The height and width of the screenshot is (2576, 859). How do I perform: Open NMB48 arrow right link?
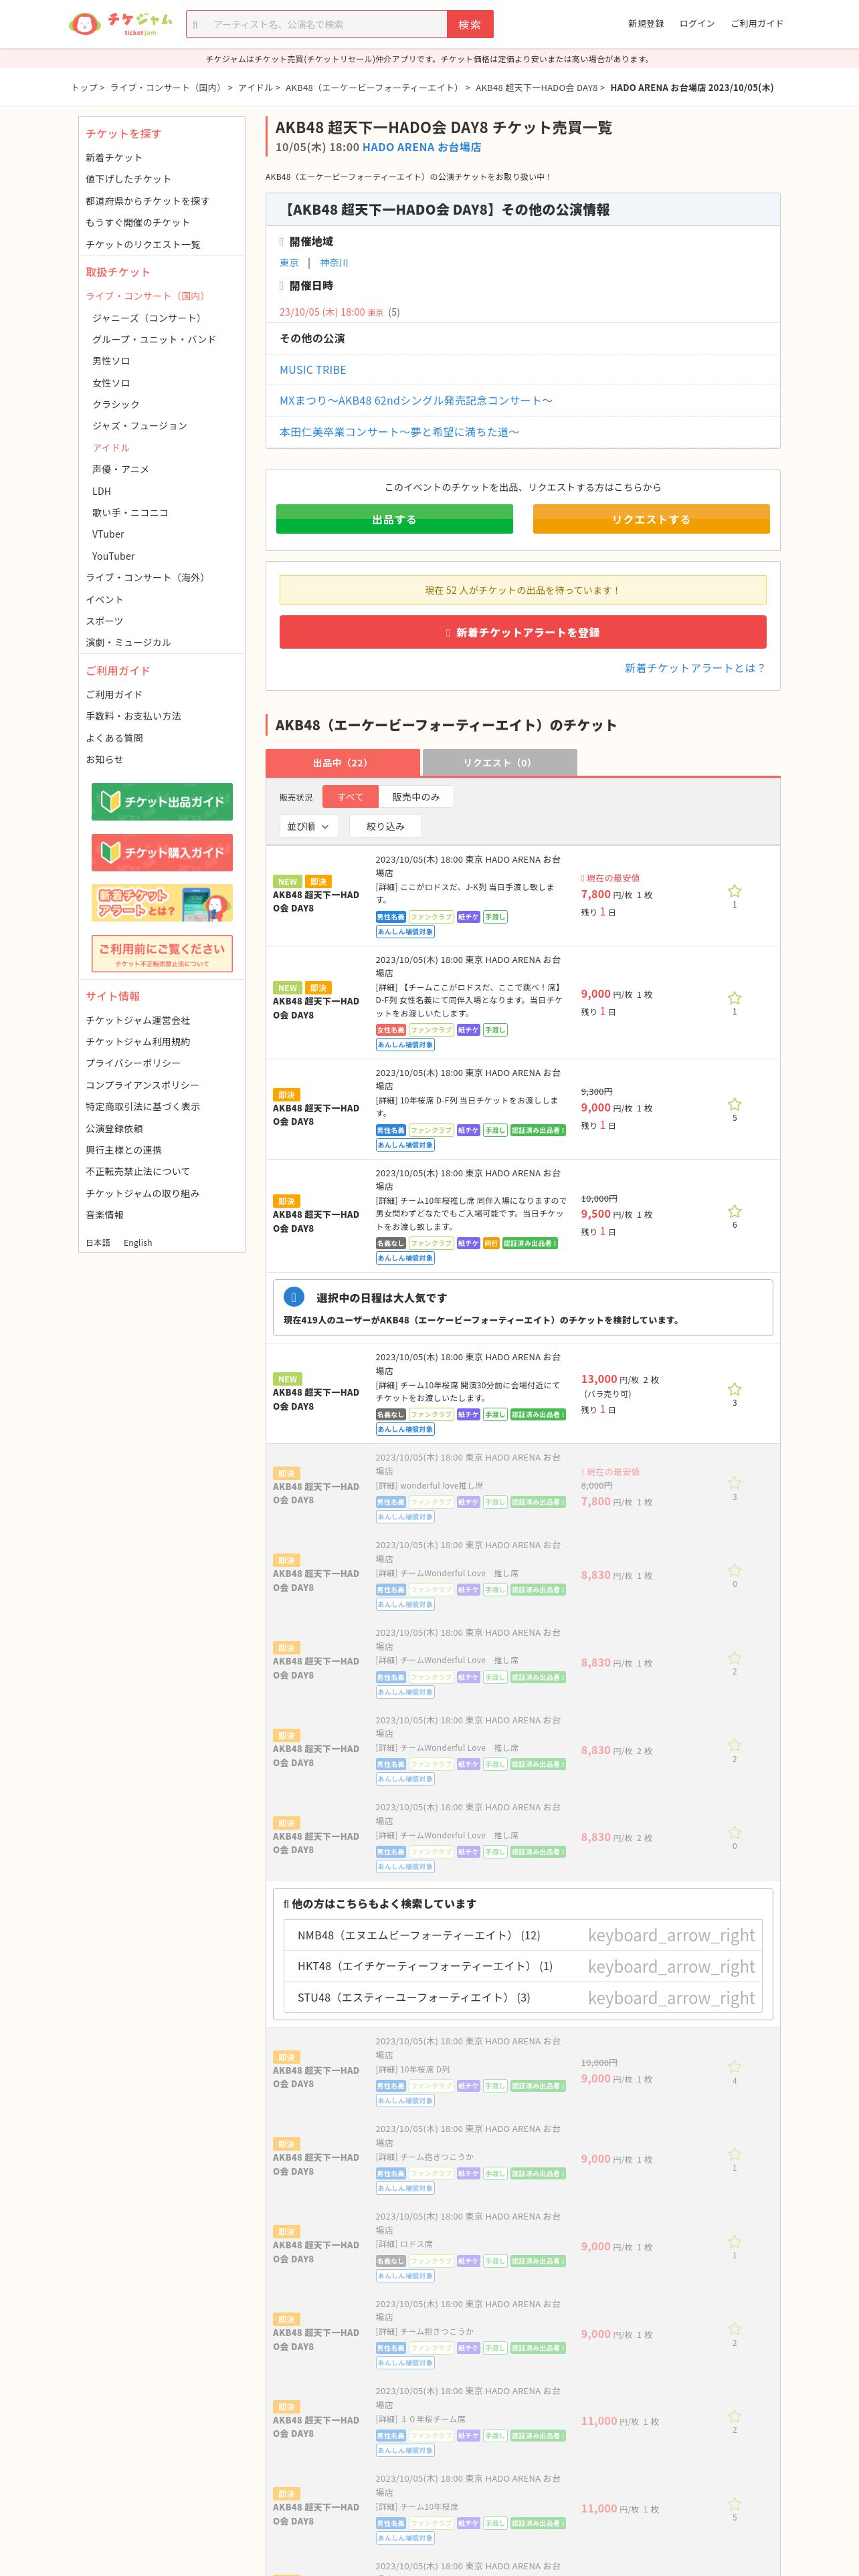(671, 1935)
